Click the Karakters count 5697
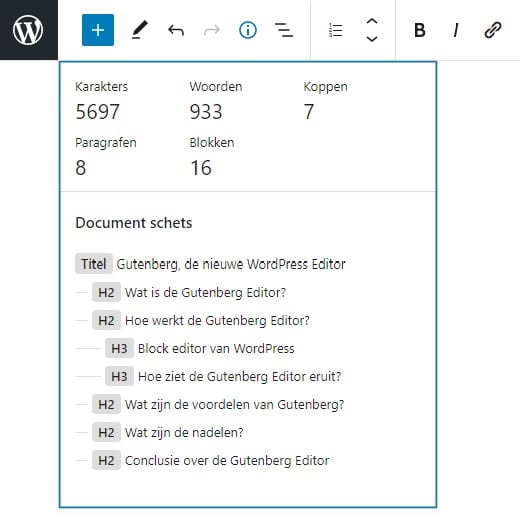The height and width of the screenshot is (522, 520). [x=98, y=112]
